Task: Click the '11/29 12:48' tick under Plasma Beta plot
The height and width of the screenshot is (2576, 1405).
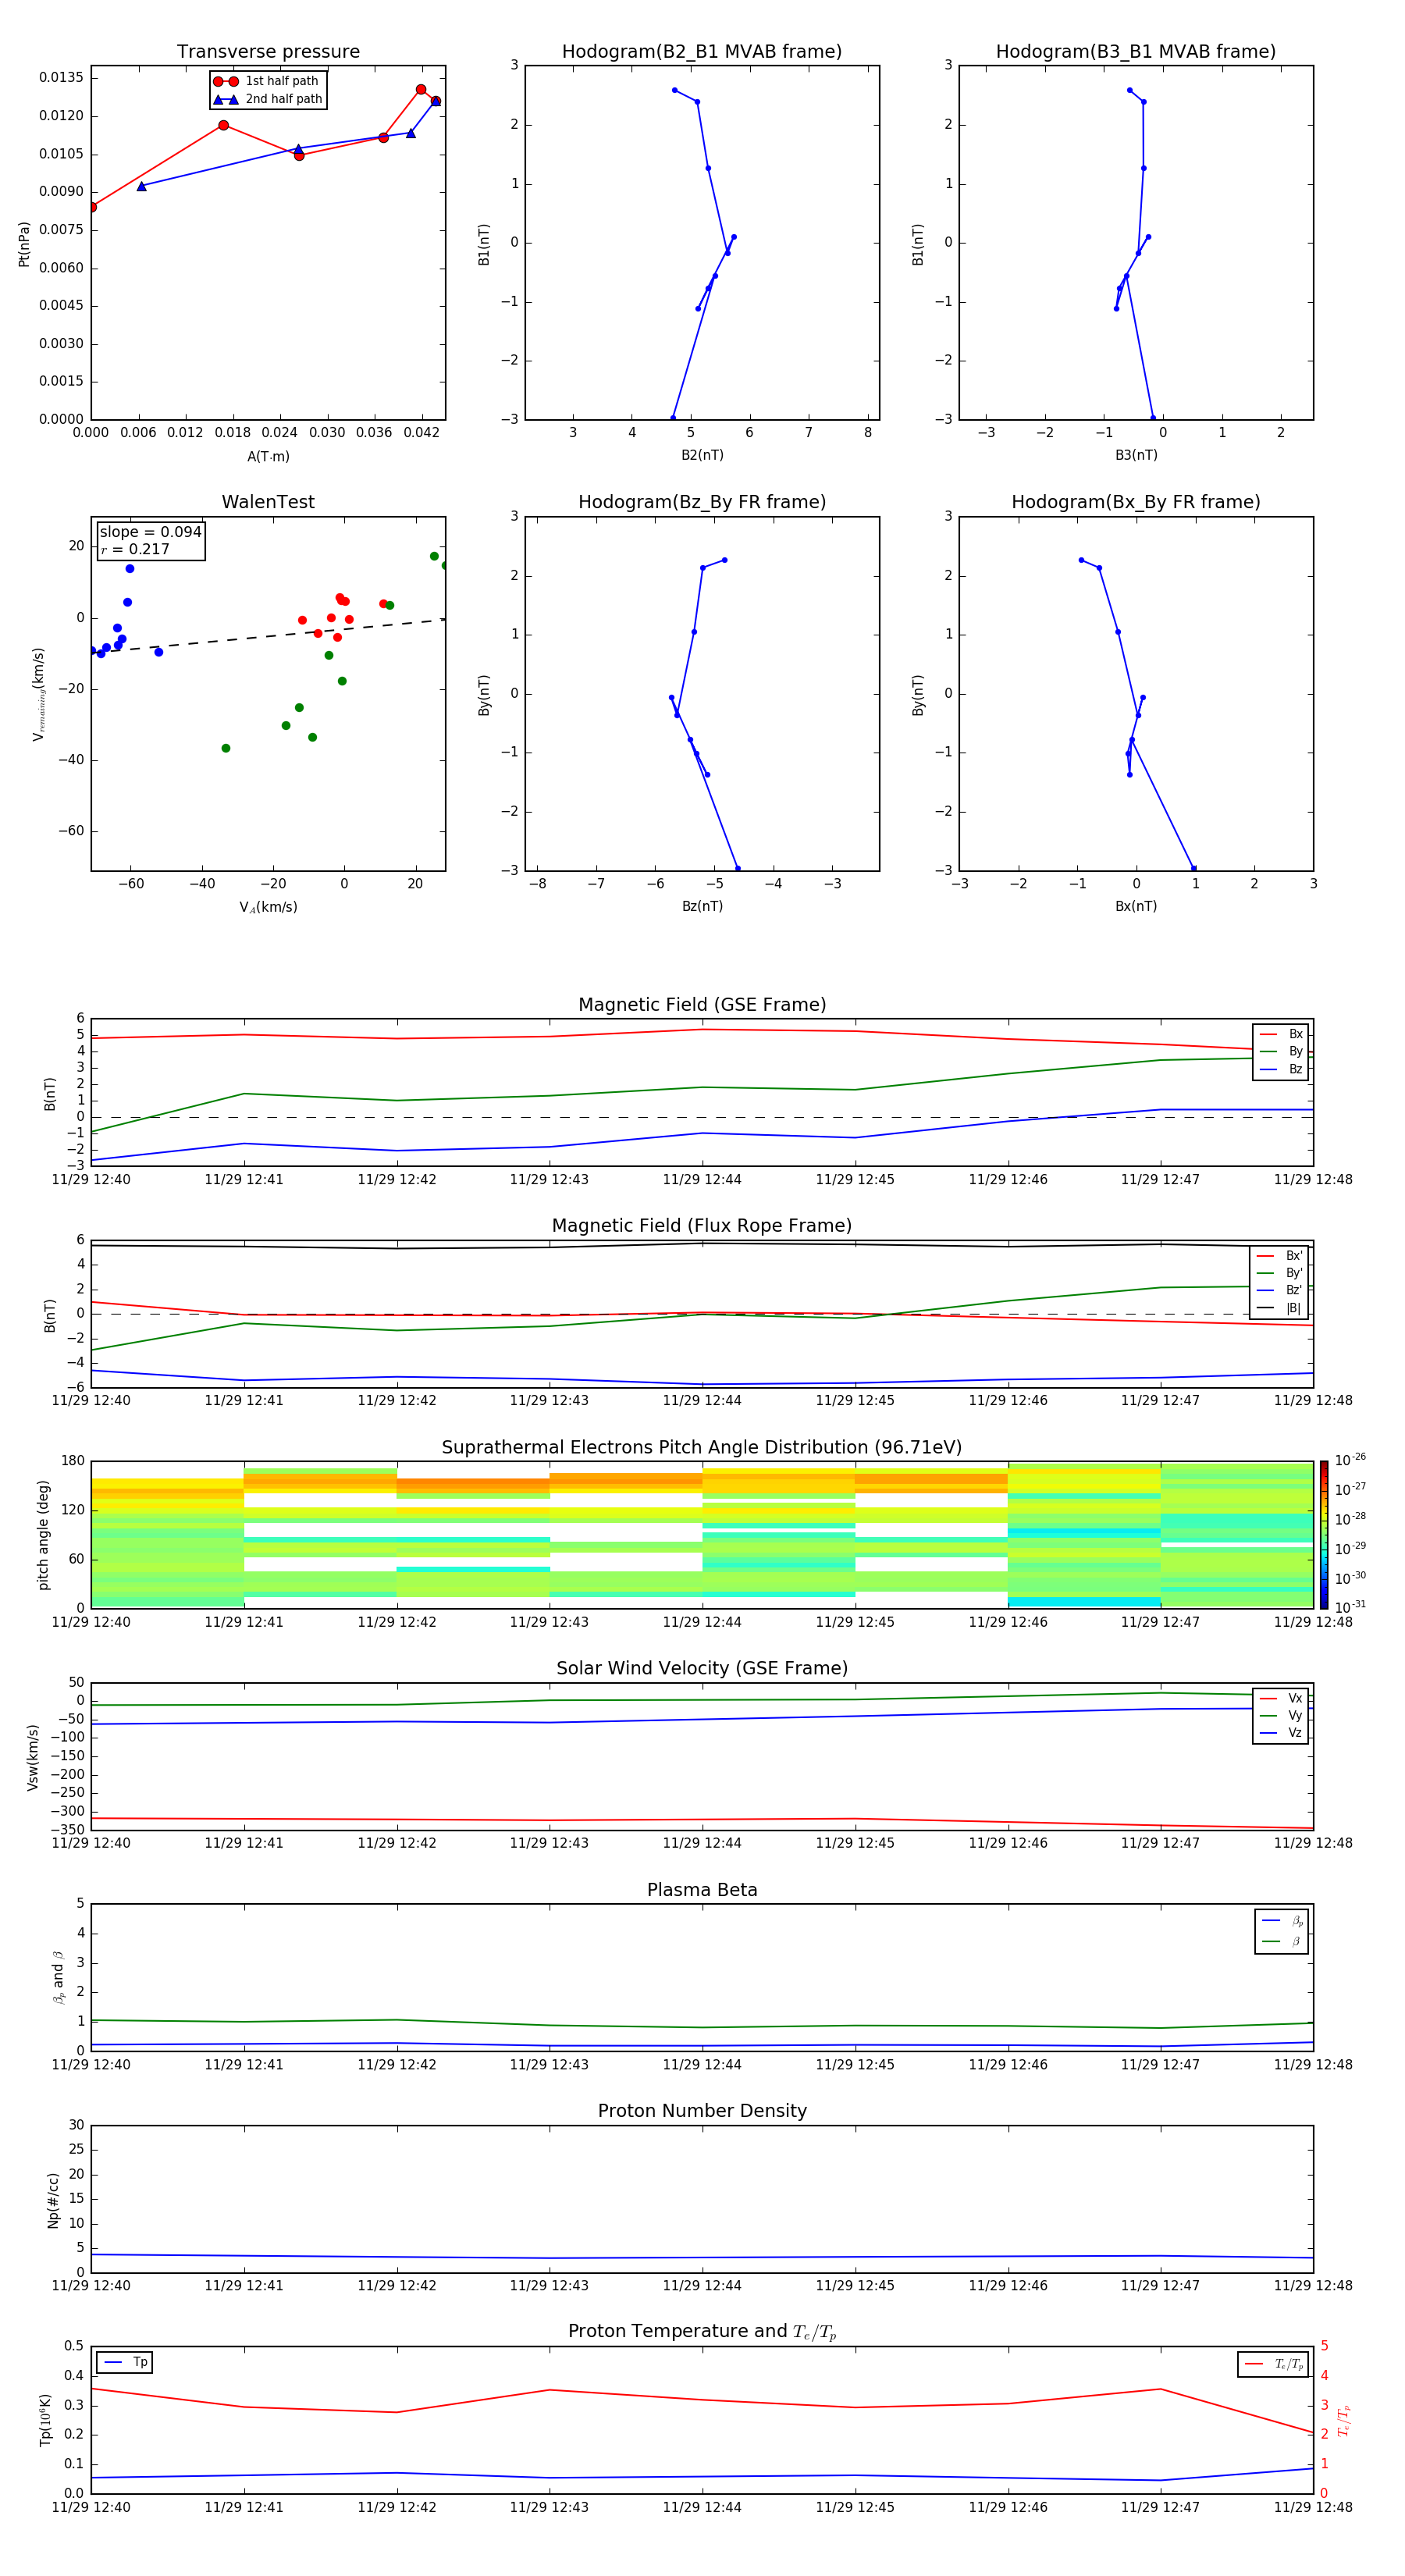Action: click(1313, 2064)
